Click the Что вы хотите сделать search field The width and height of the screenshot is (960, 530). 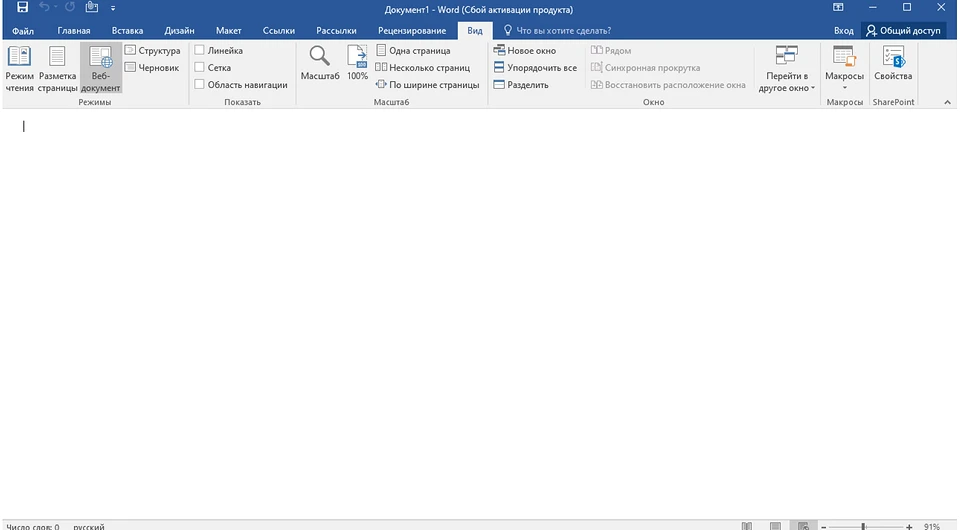[x=563, y=31]
